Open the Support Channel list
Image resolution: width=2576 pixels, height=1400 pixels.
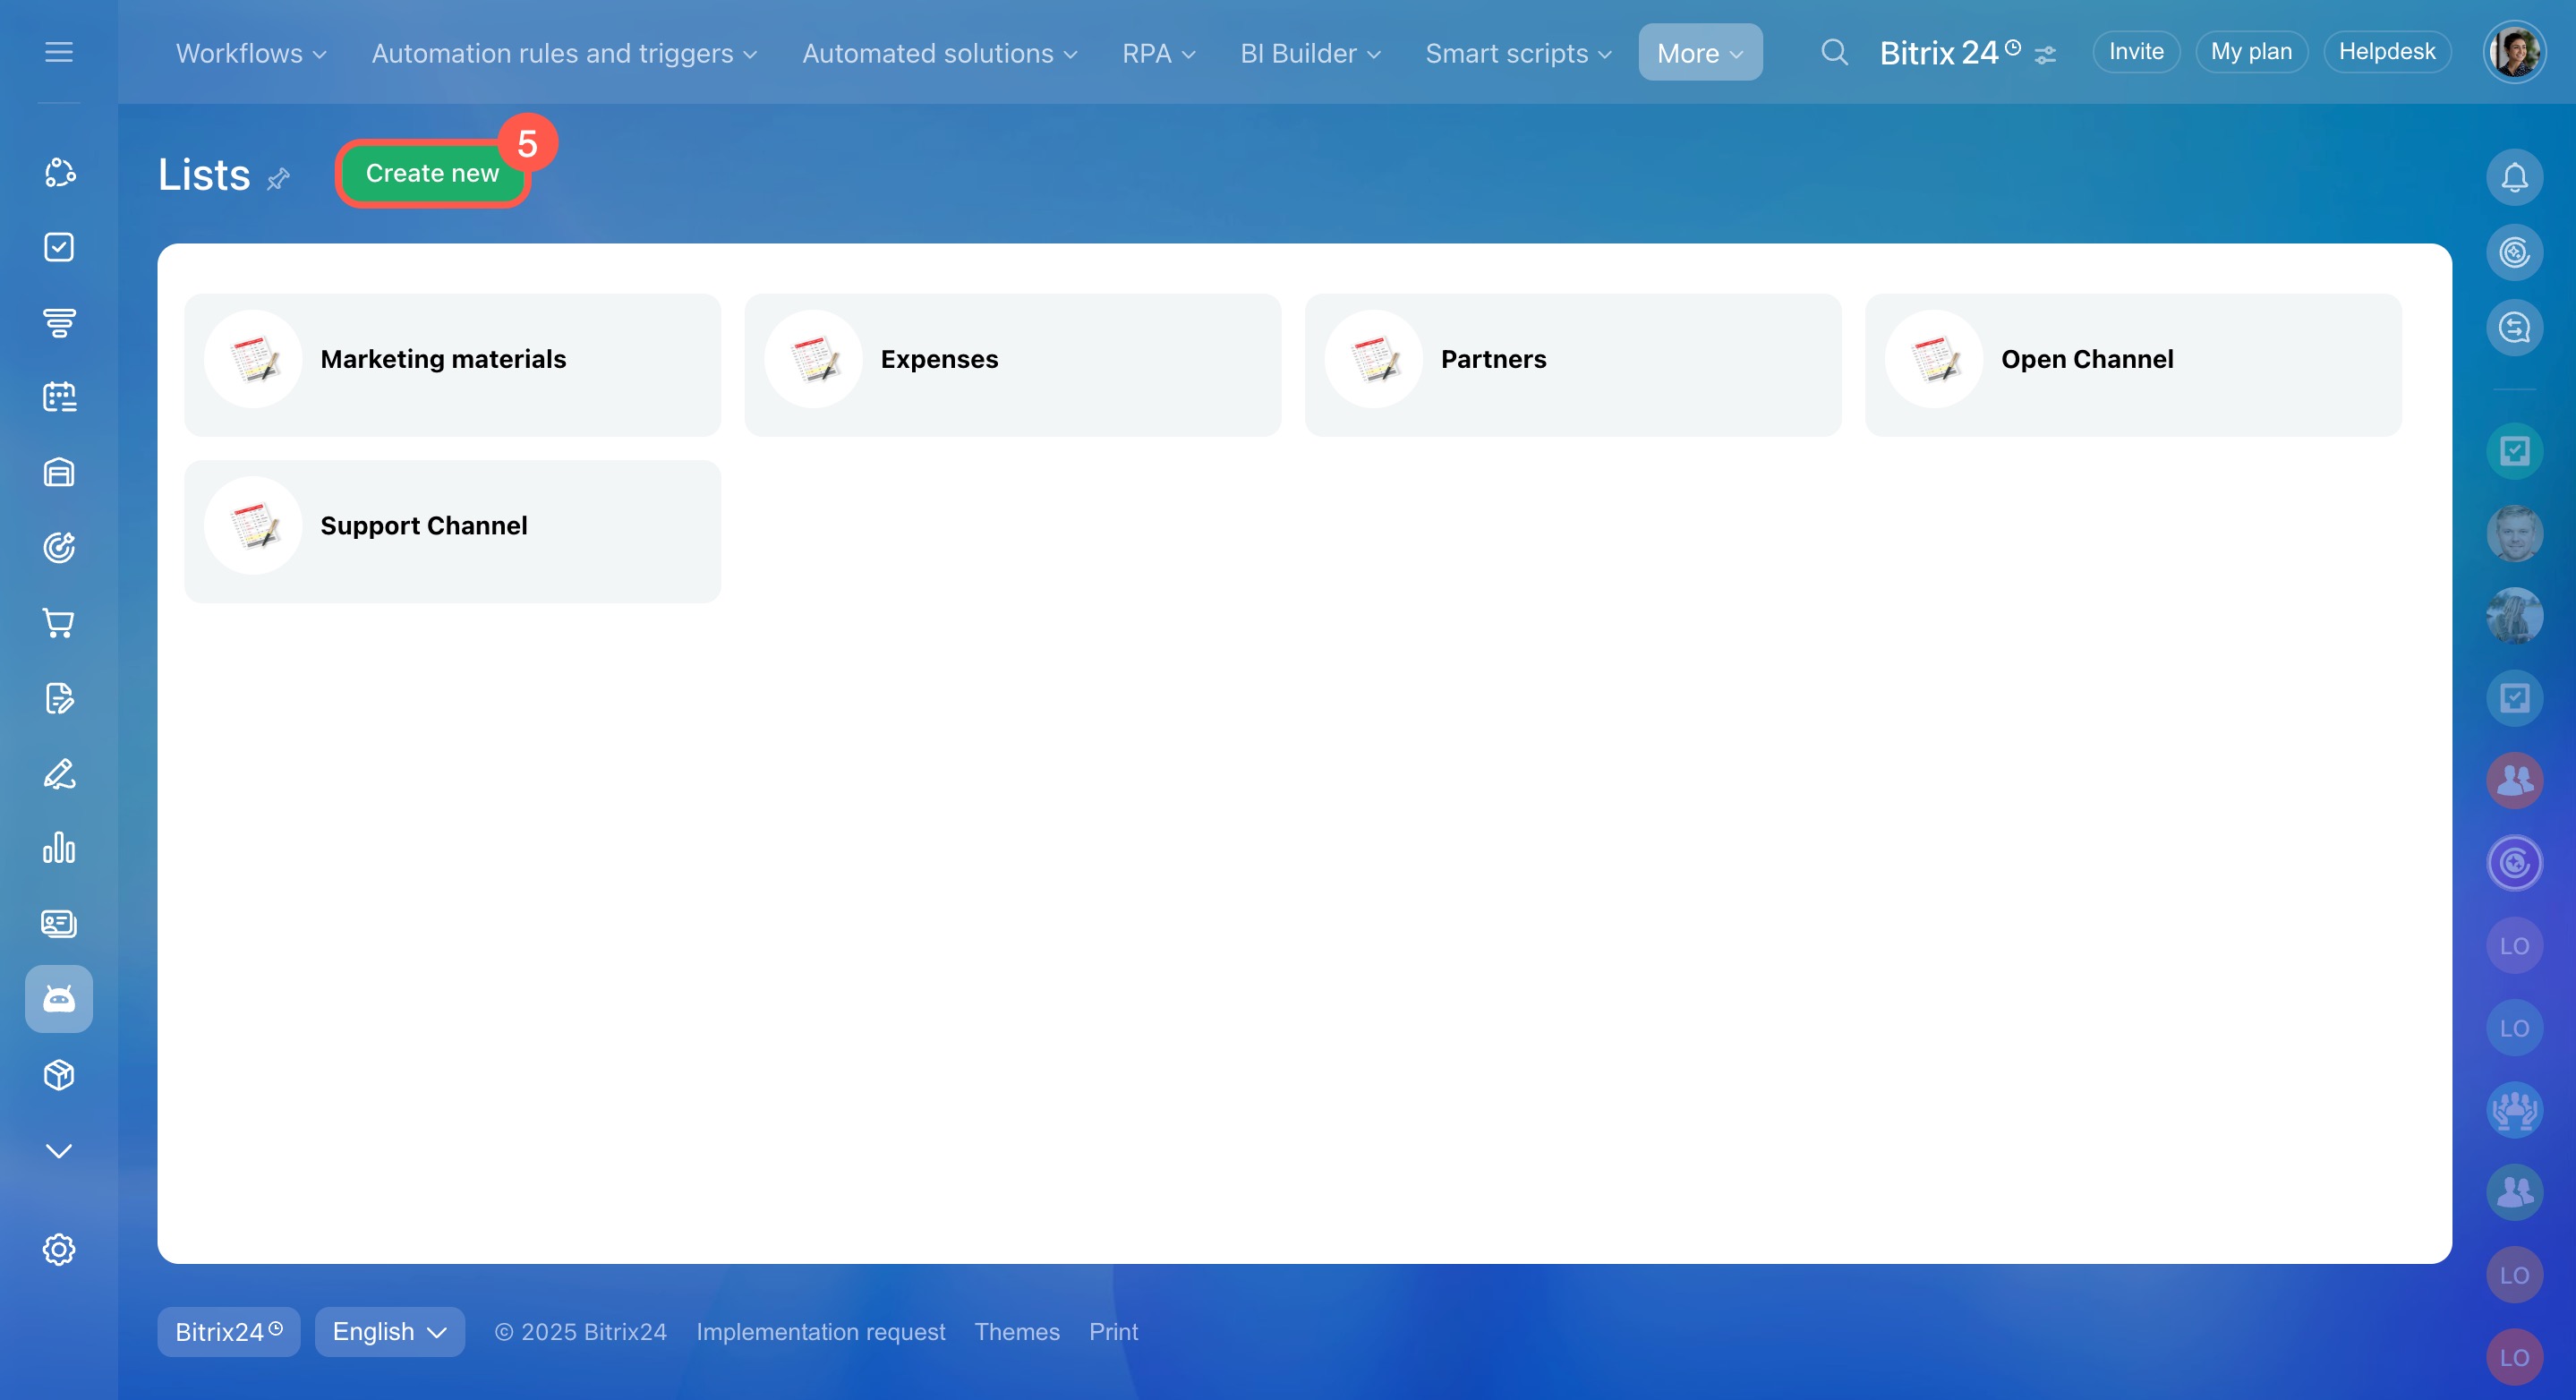coord(452,531)
